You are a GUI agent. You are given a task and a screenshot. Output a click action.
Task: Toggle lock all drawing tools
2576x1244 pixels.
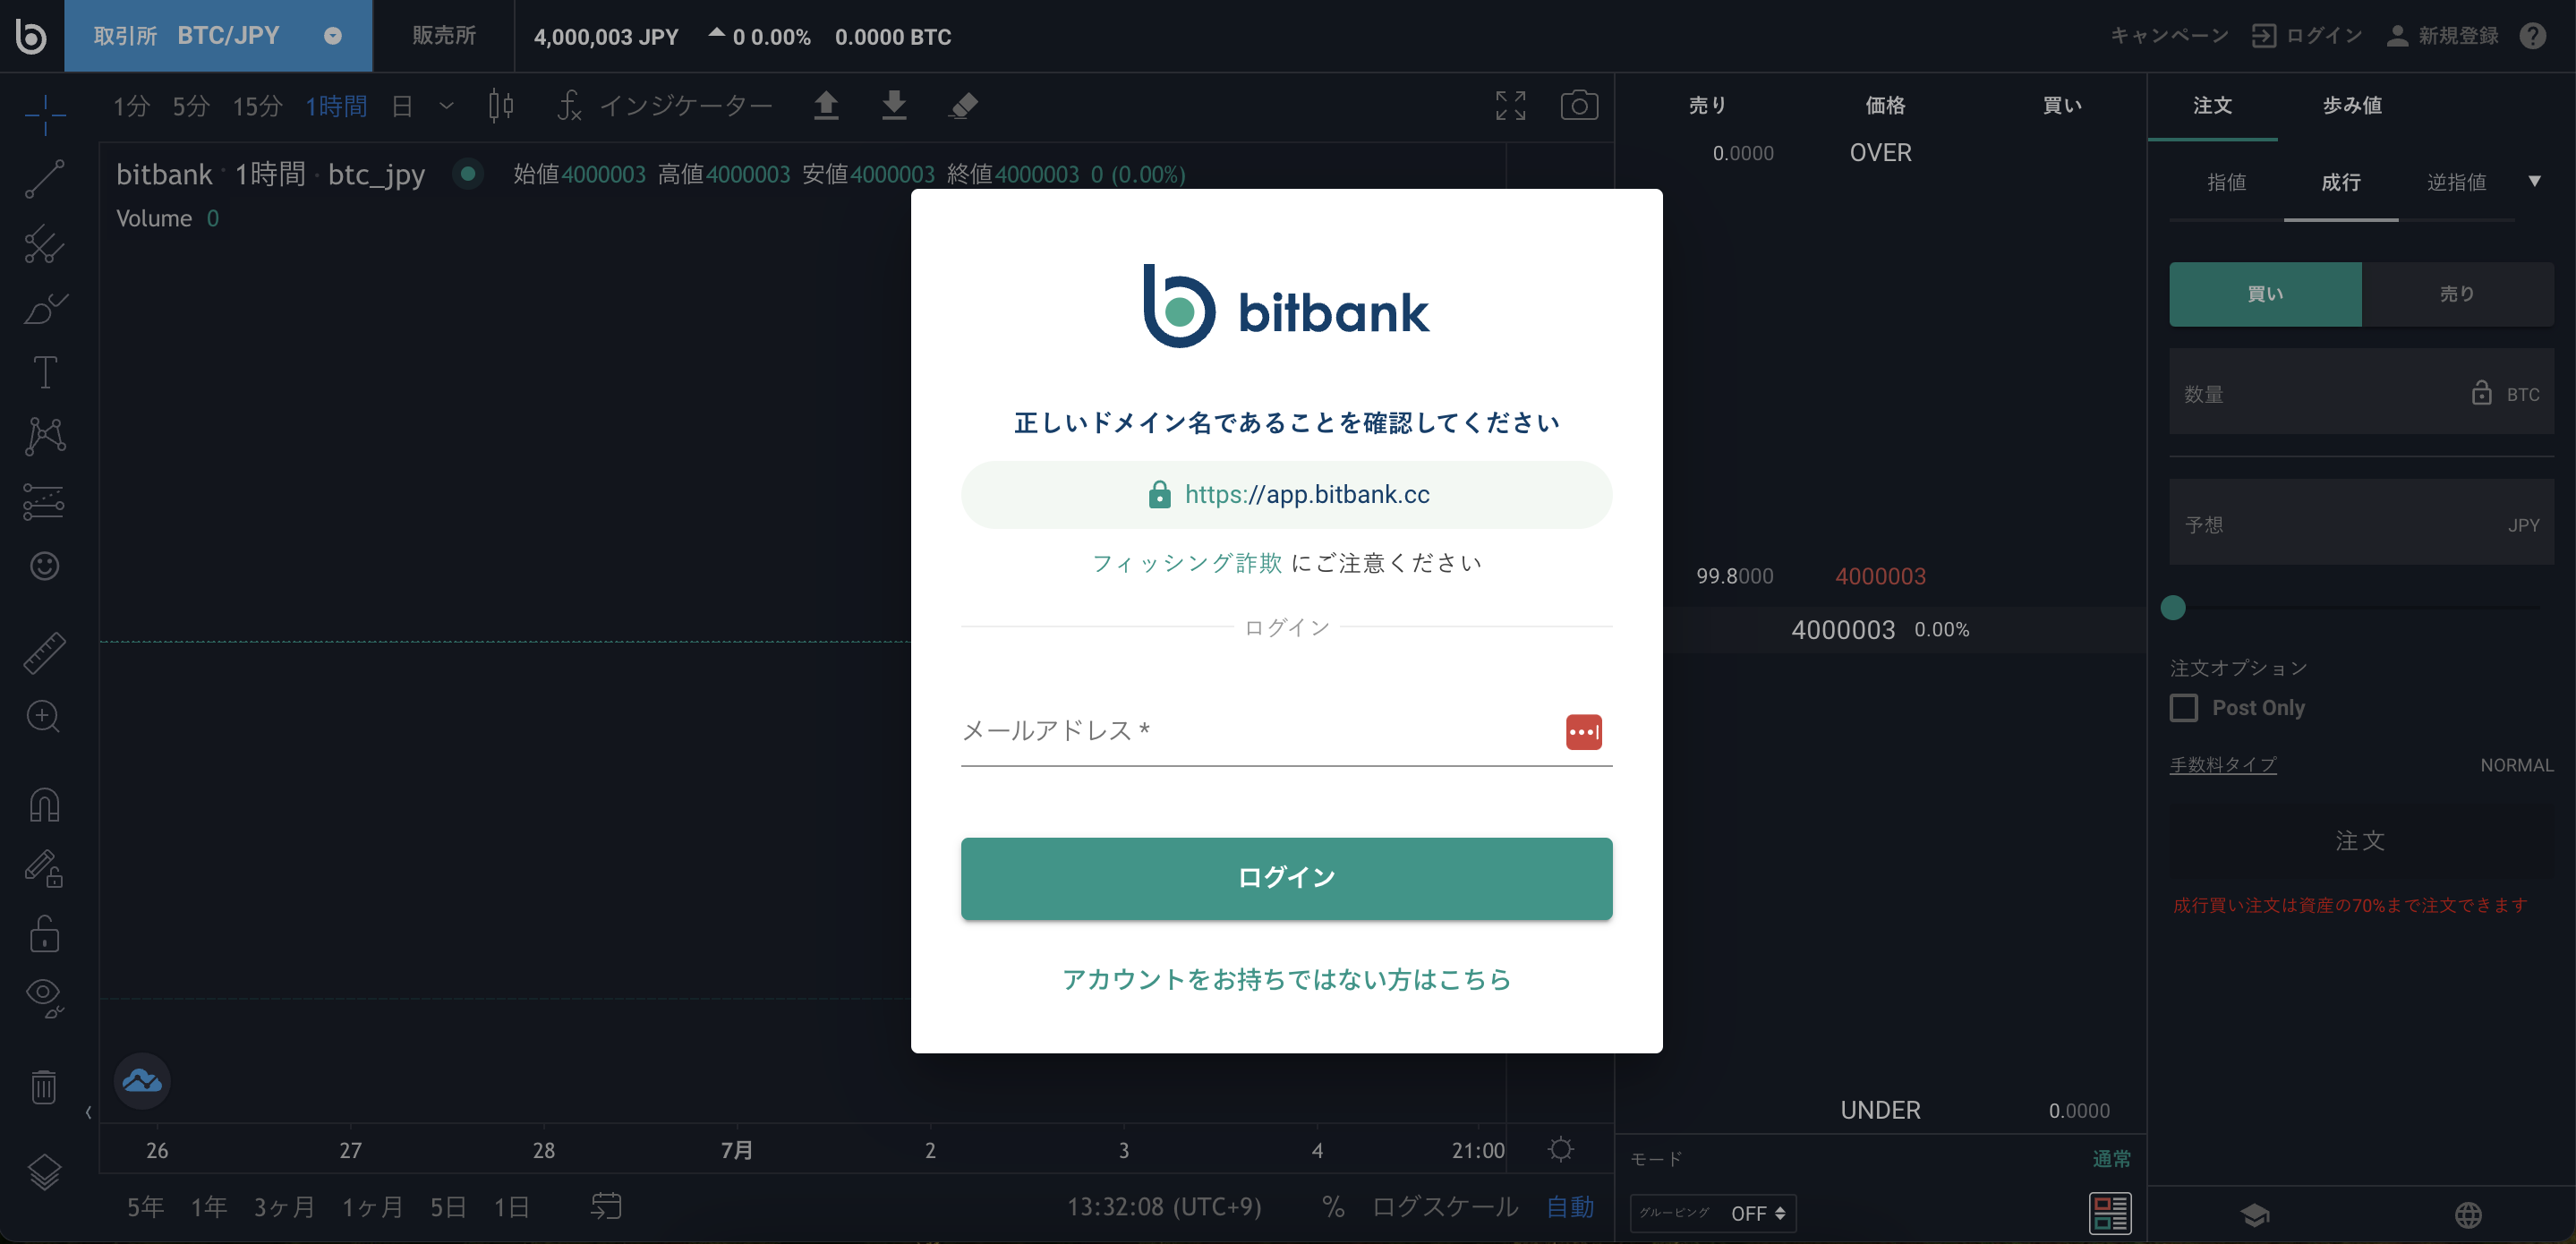pos(45,933)
